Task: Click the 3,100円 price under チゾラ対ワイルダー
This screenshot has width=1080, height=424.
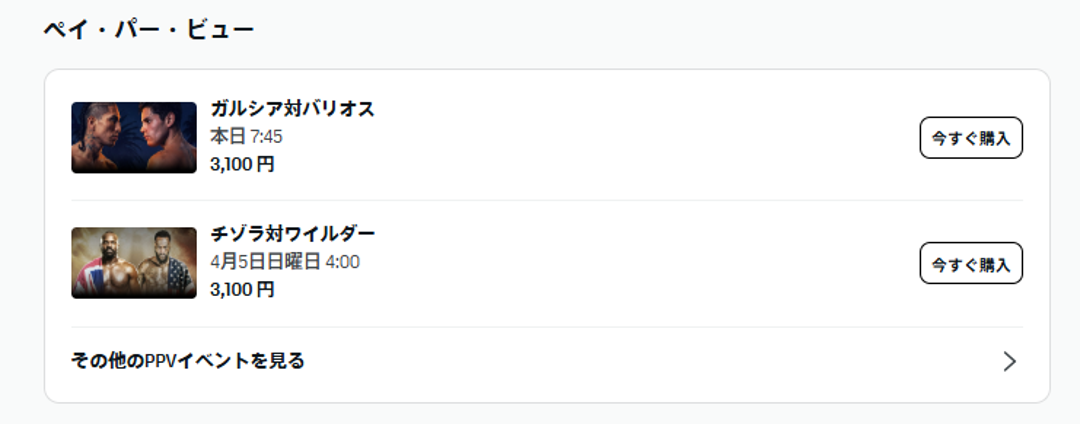Action: pos(242,290)
